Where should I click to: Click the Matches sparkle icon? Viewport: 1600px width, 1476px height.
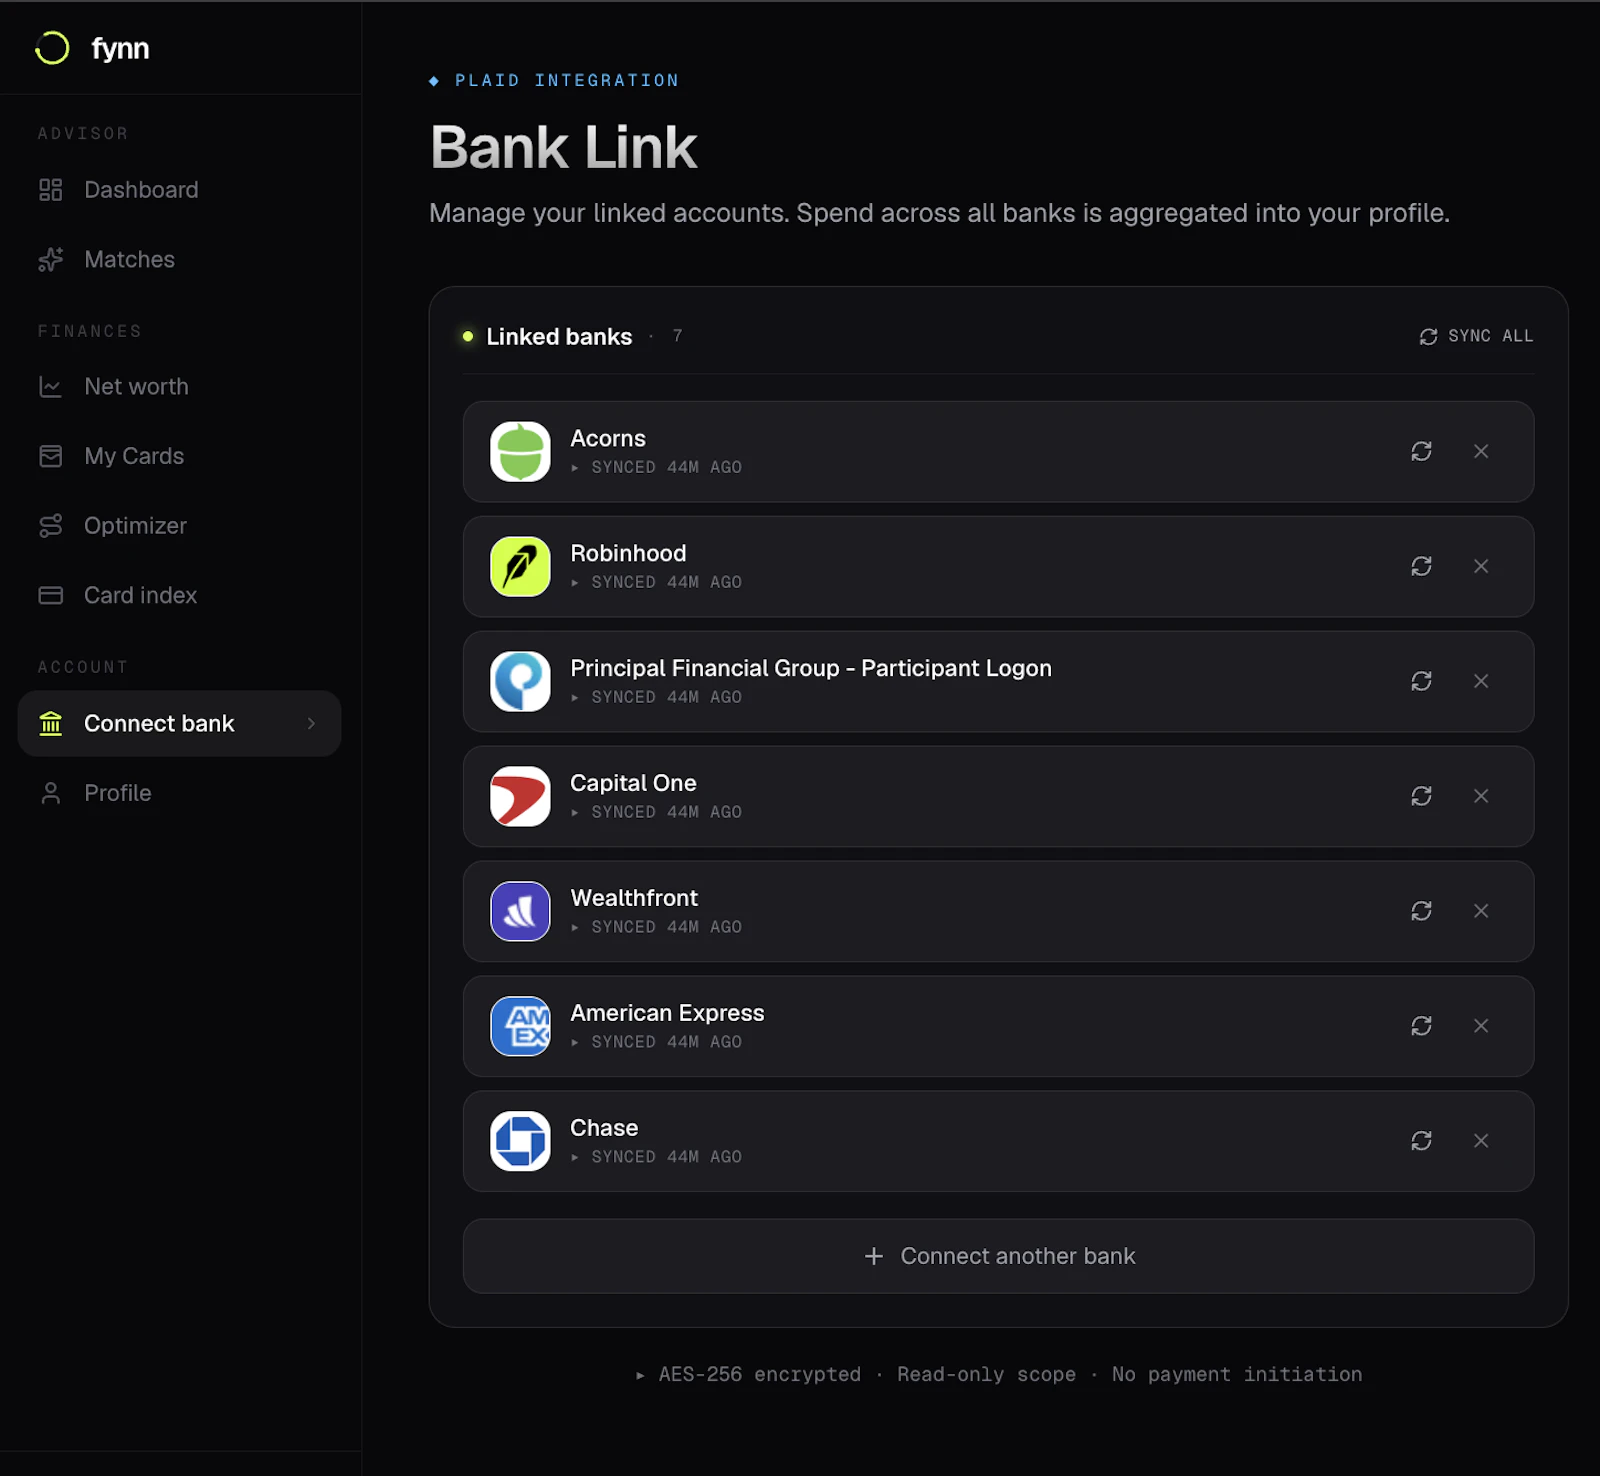coord(51,260)
